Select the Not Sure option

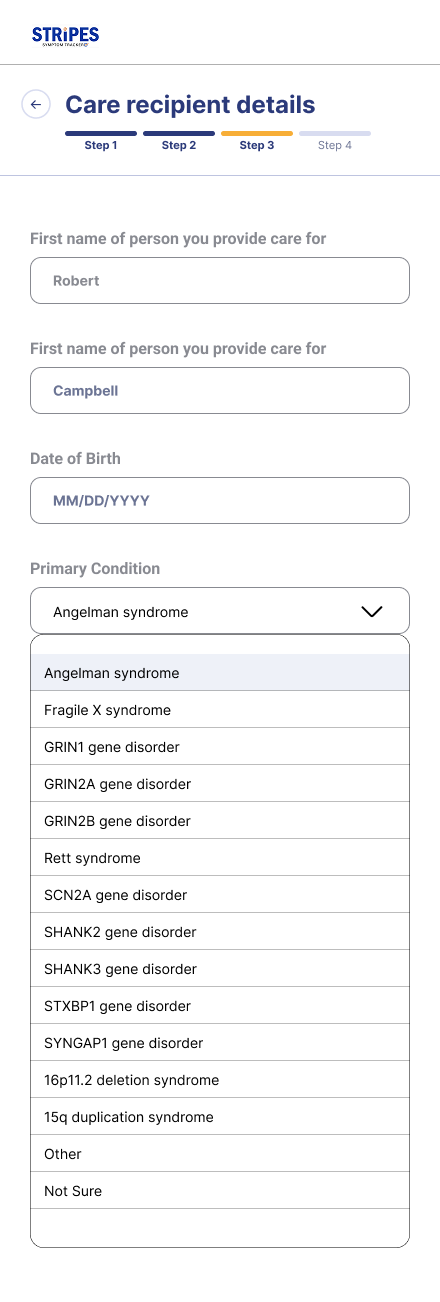click(220, 1191)
